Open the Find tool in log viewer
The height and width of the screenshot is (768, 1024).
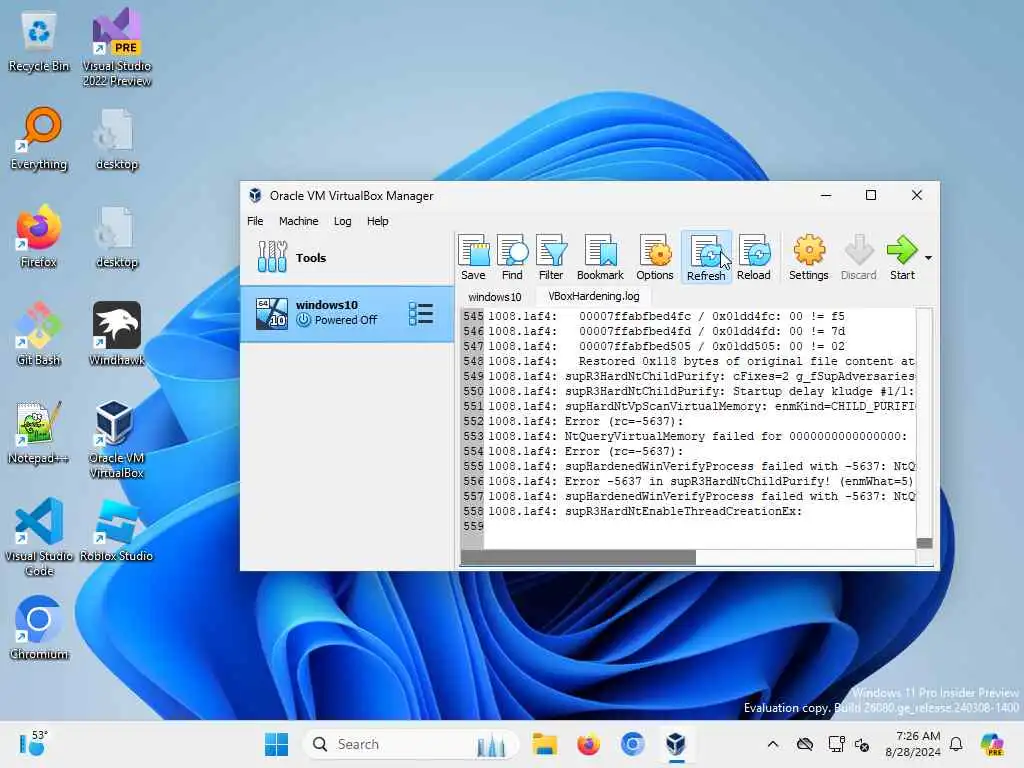pyautogui.click(x=512, y=257)
